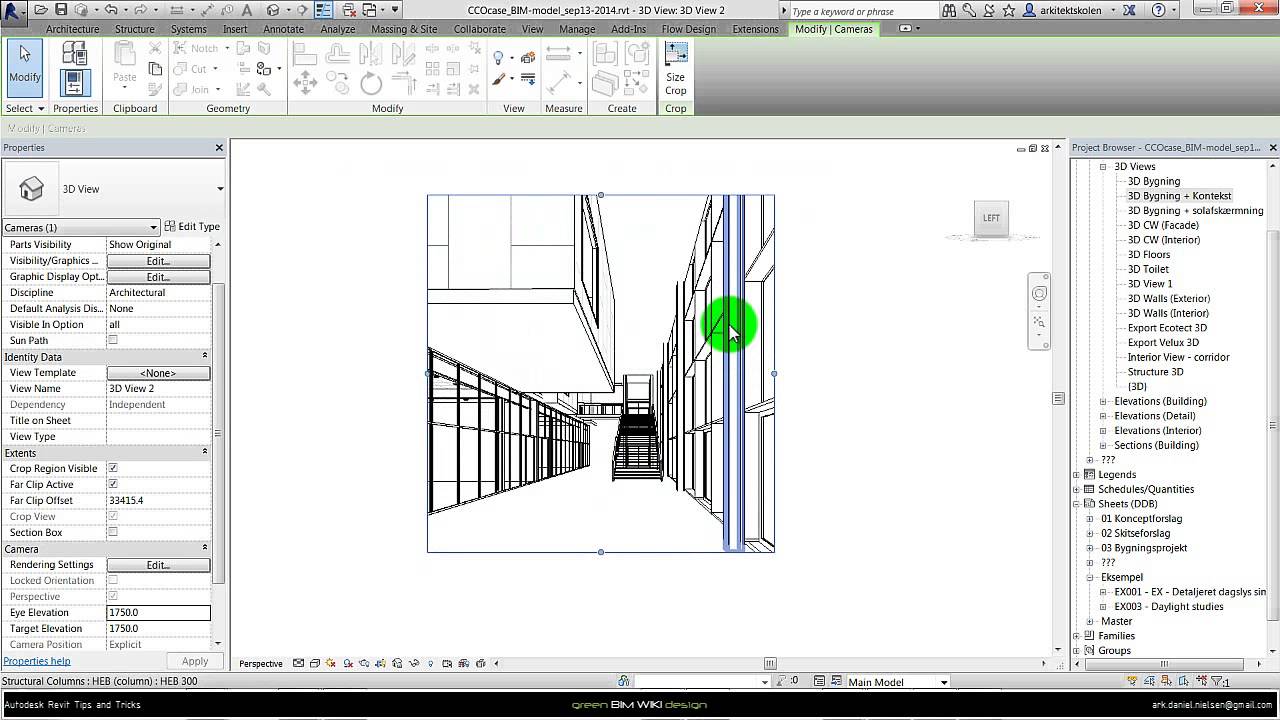Click the Copy to clipboard icon
Screen dimensions: 1280x720
pyautogui.click(x=155, y=69)
